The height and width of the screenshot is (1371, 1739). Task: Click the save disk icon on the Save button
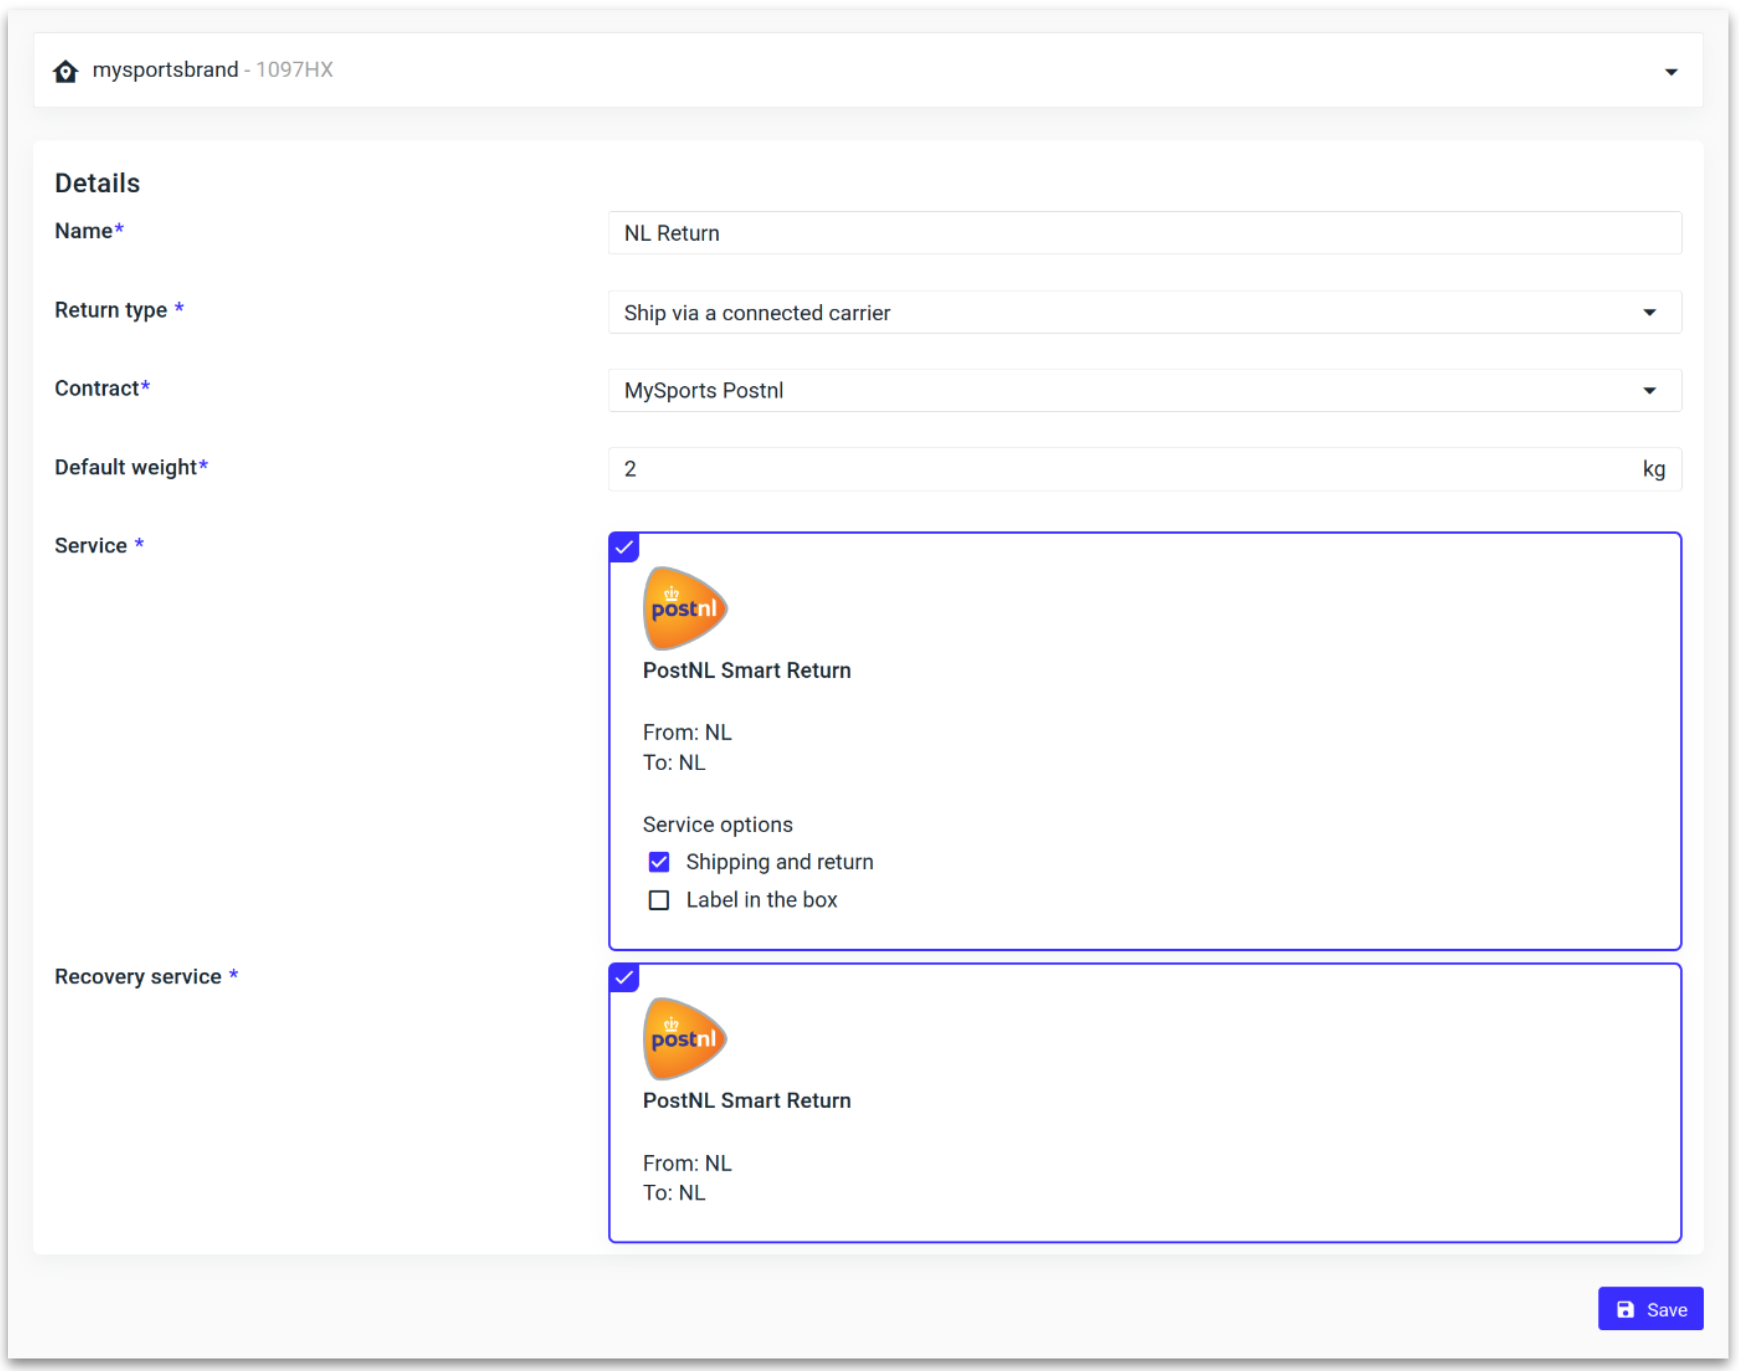(1626, 1308)
